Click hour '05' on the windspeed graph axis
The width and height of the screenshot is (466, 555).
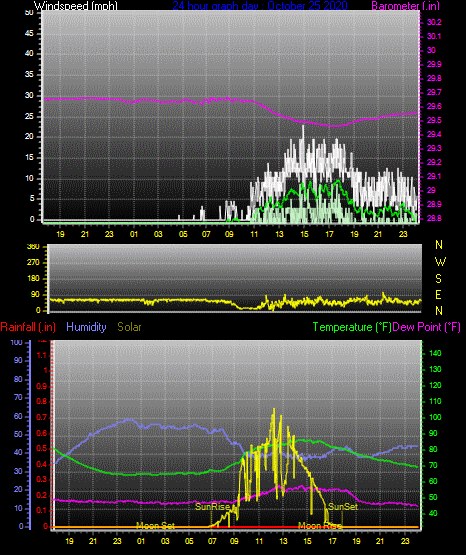(x=183, y=234)
